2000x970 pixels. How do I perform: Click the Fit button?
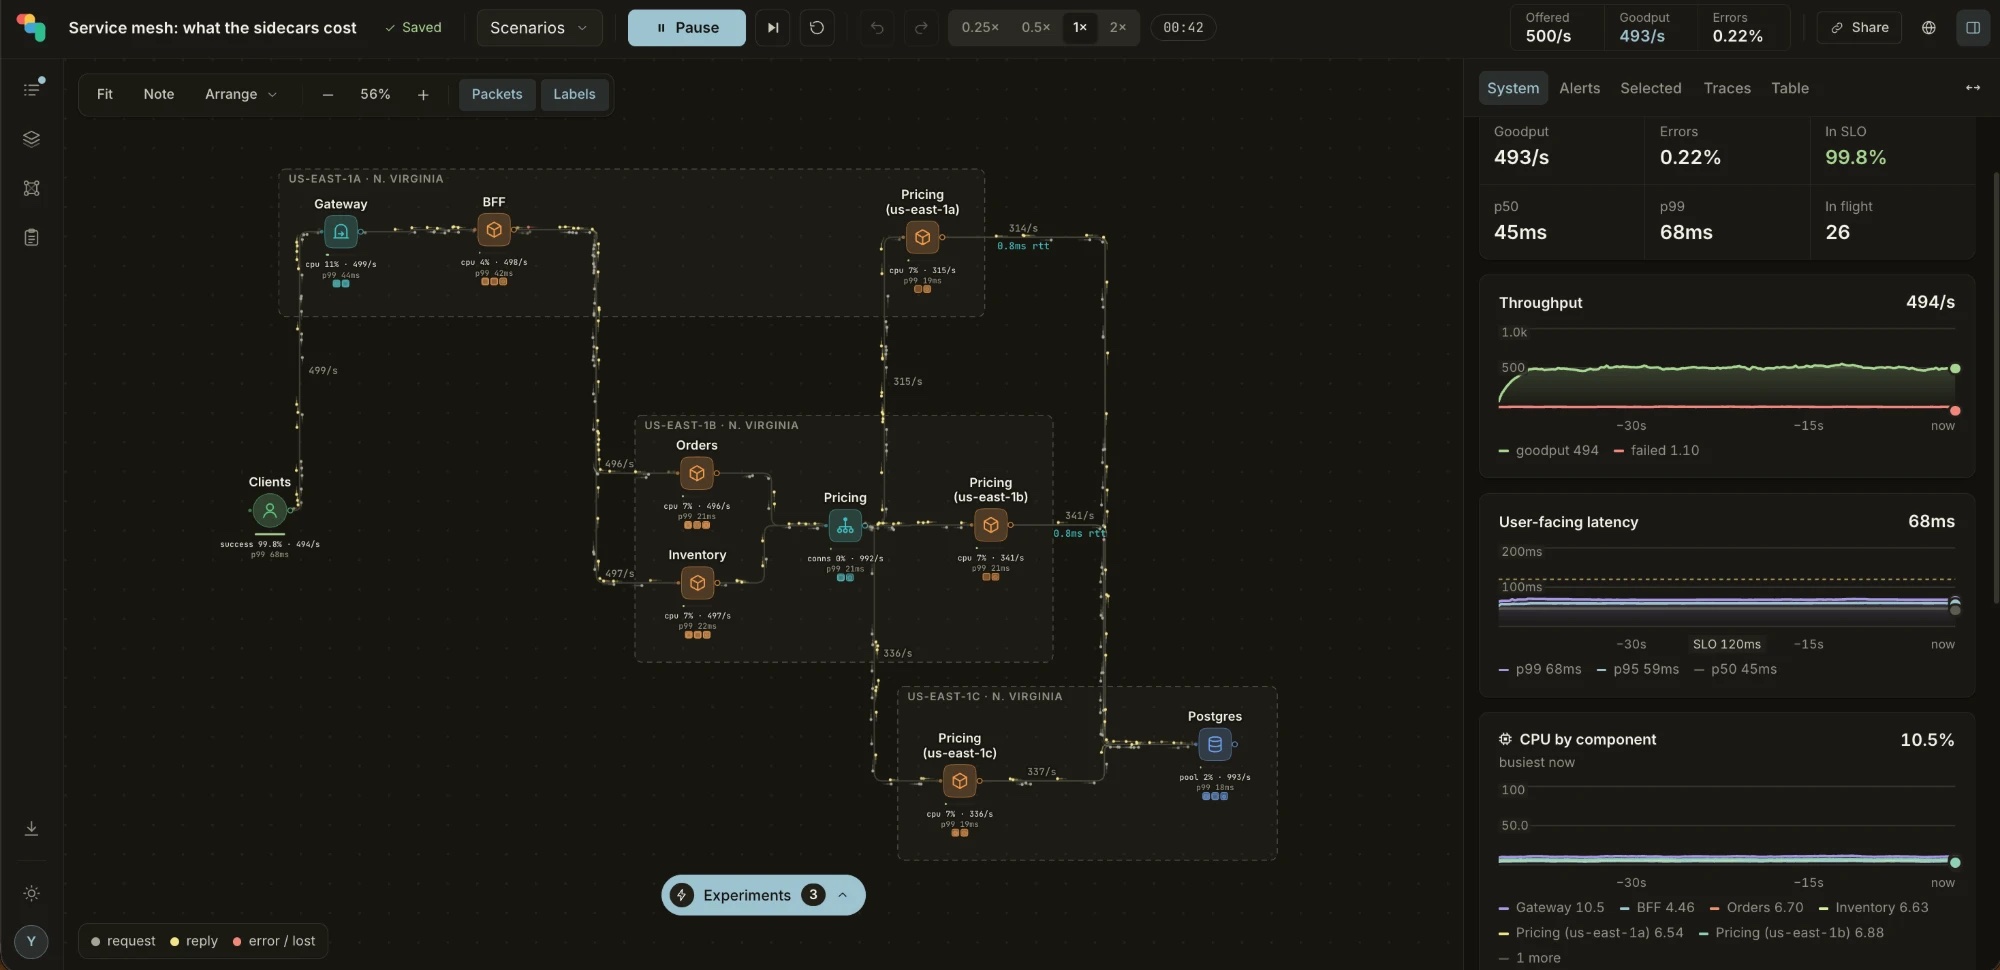pos(105,94)
